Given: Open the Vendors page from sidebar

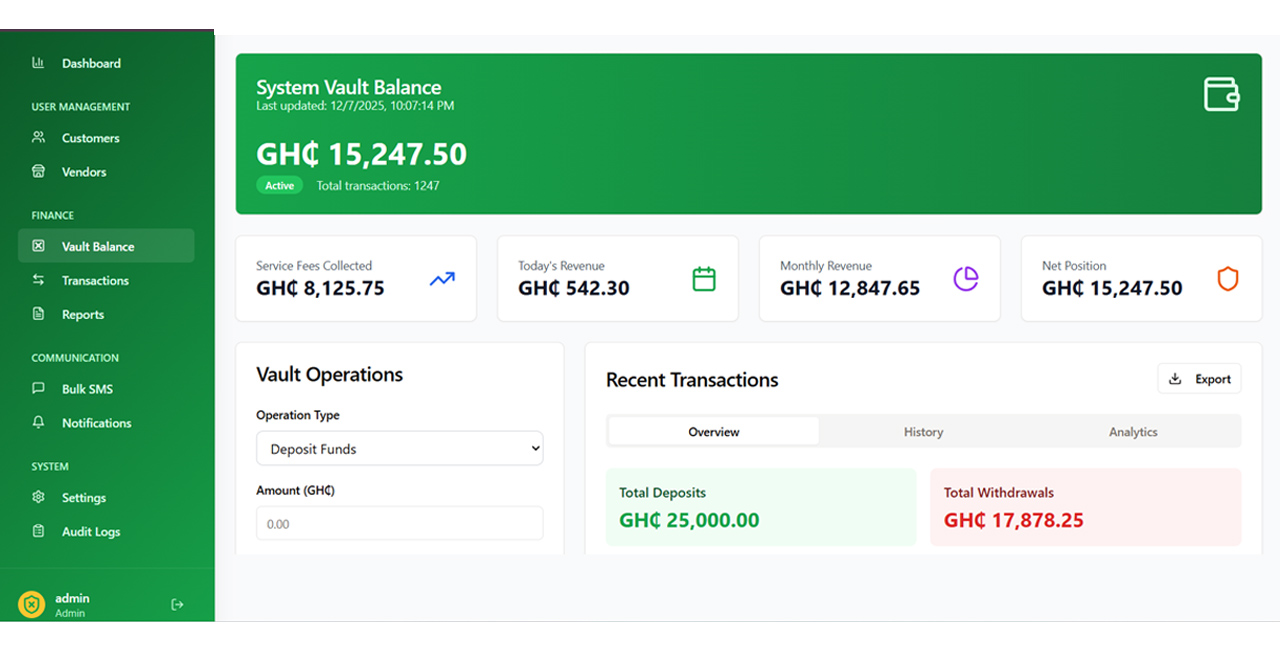Looking at the screenshot, I should click(x=38, y=171).
